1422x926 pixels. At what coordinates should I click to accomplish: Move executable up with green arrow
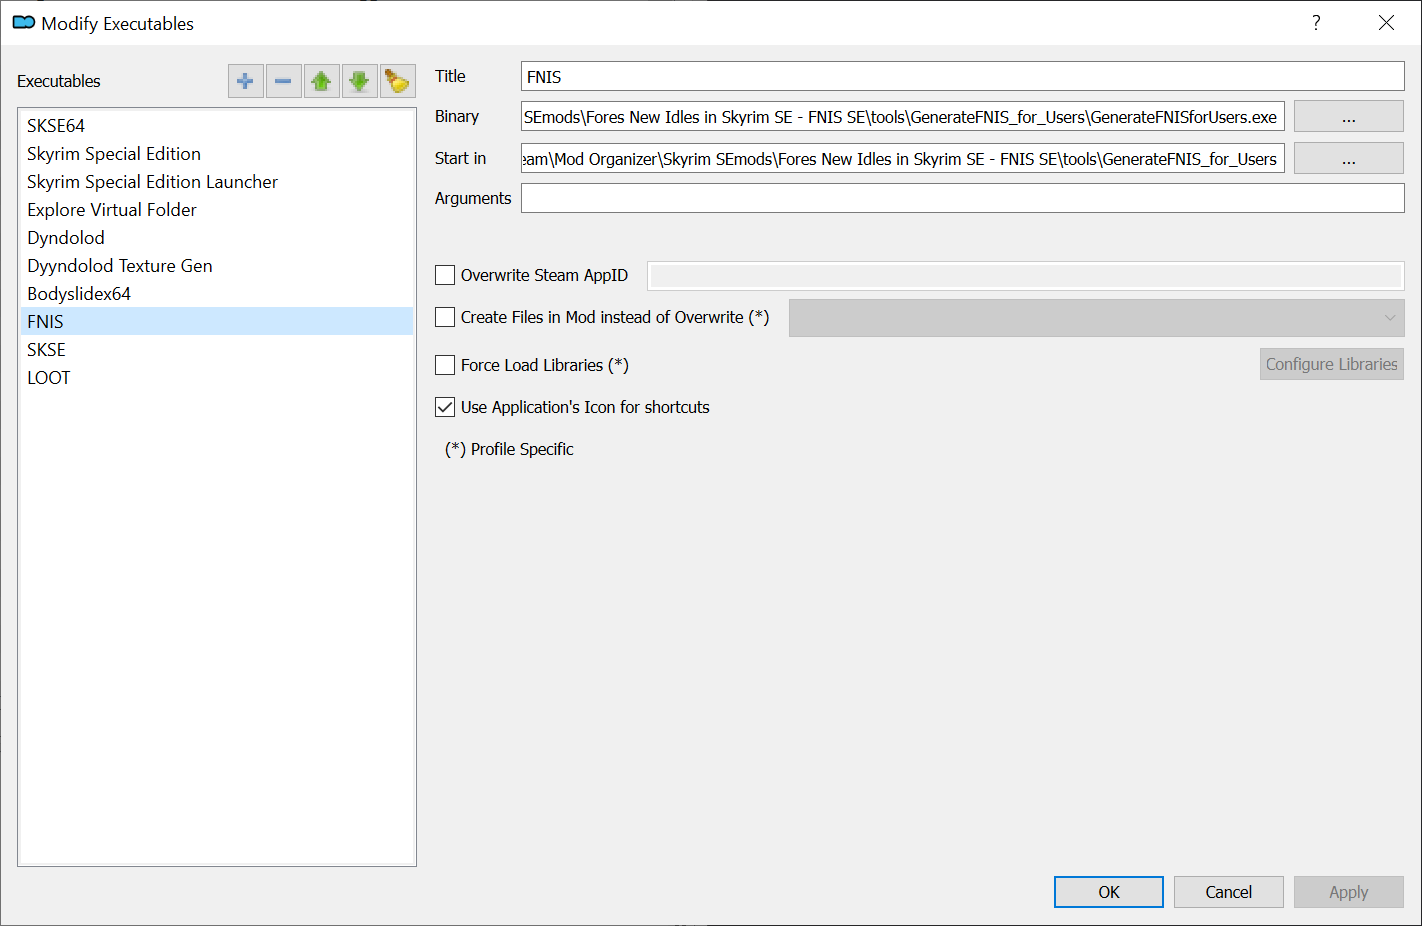[321, 81]
